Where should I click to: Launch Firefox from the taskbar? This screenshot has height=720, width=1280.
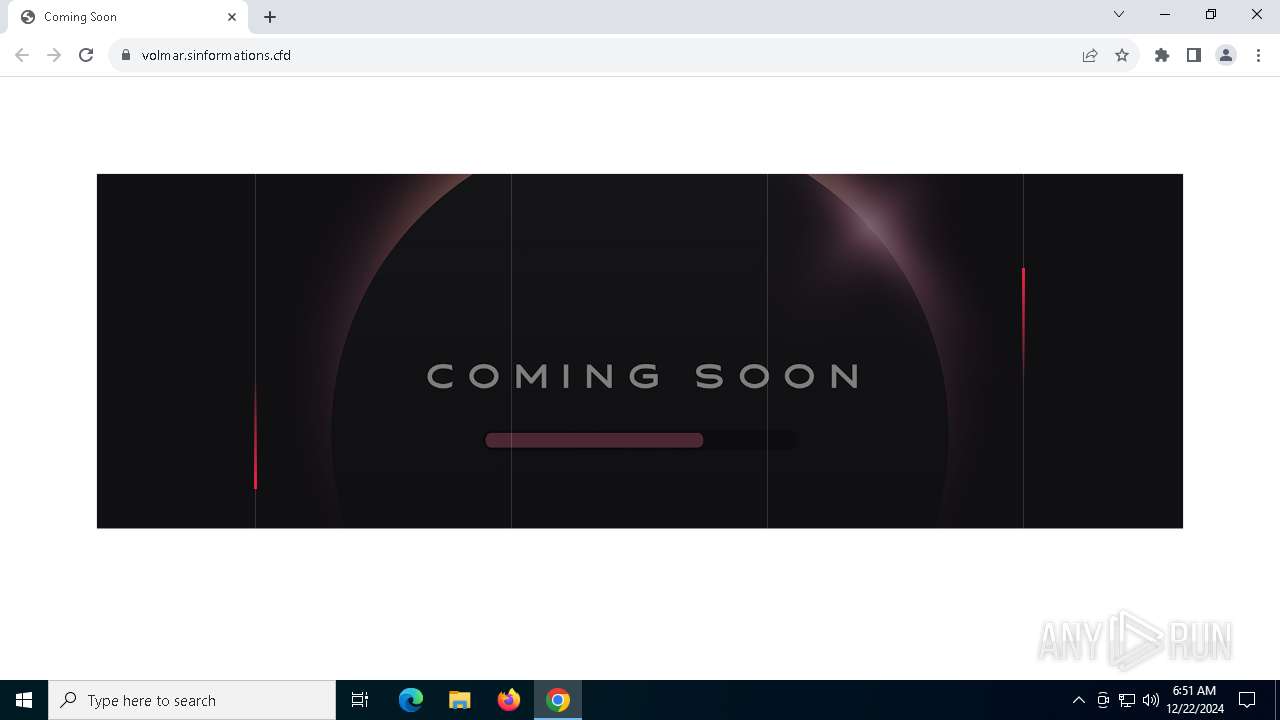509,700
